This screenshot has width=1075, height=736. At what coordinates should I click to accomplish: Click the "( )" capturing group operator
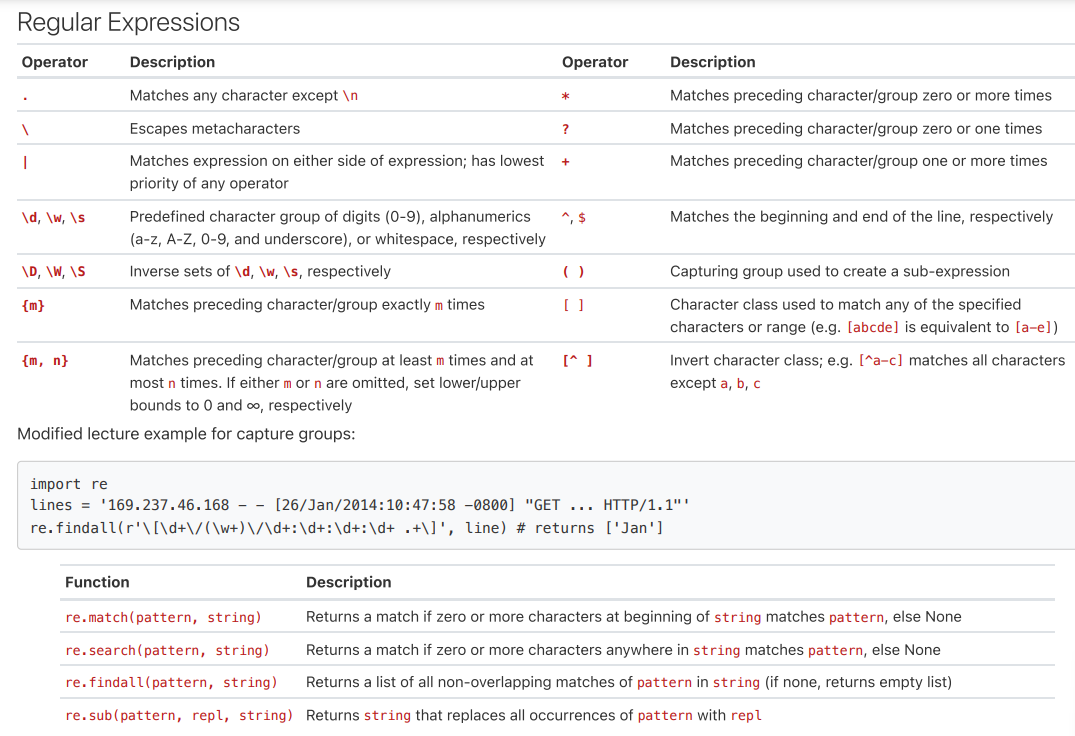click(x=573, y=272)
